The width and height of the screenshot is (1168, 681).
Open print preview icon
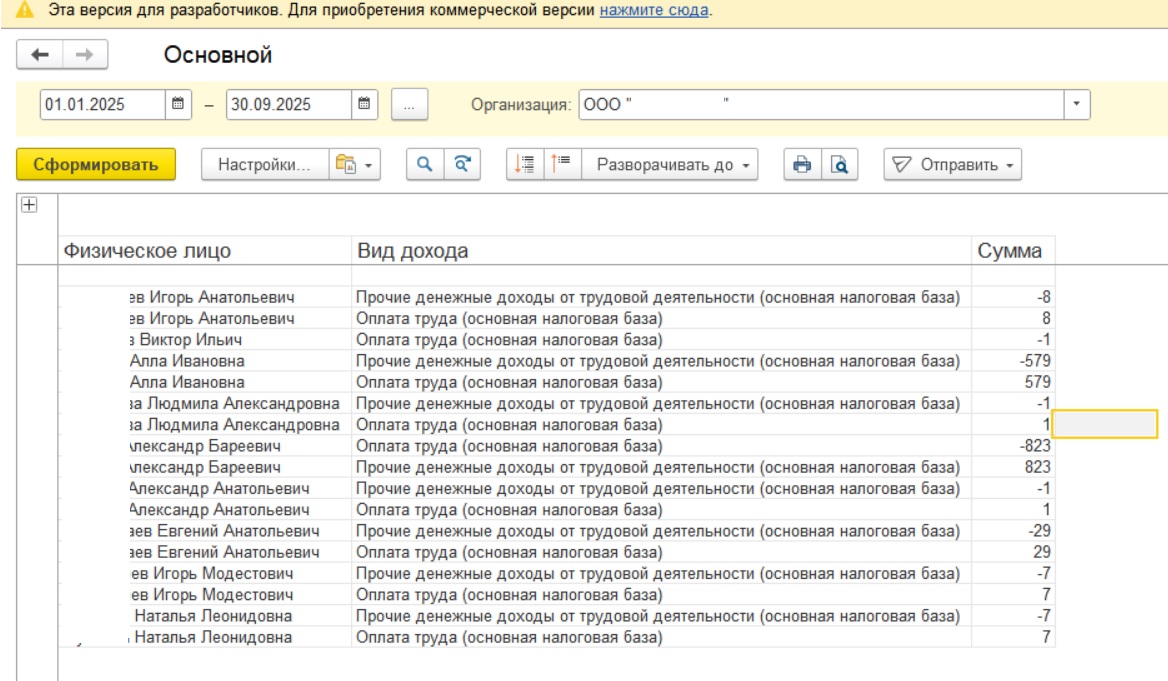(840, 165)
